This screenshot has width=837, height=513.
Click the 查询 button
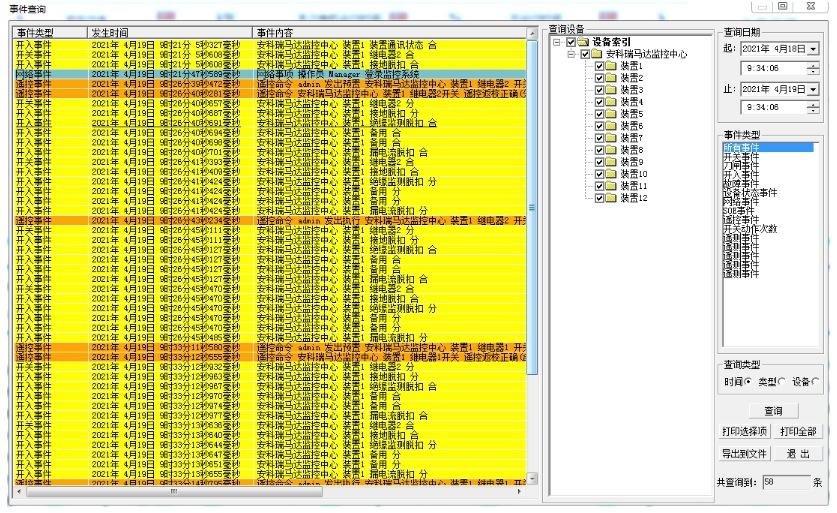click(773, 411)
